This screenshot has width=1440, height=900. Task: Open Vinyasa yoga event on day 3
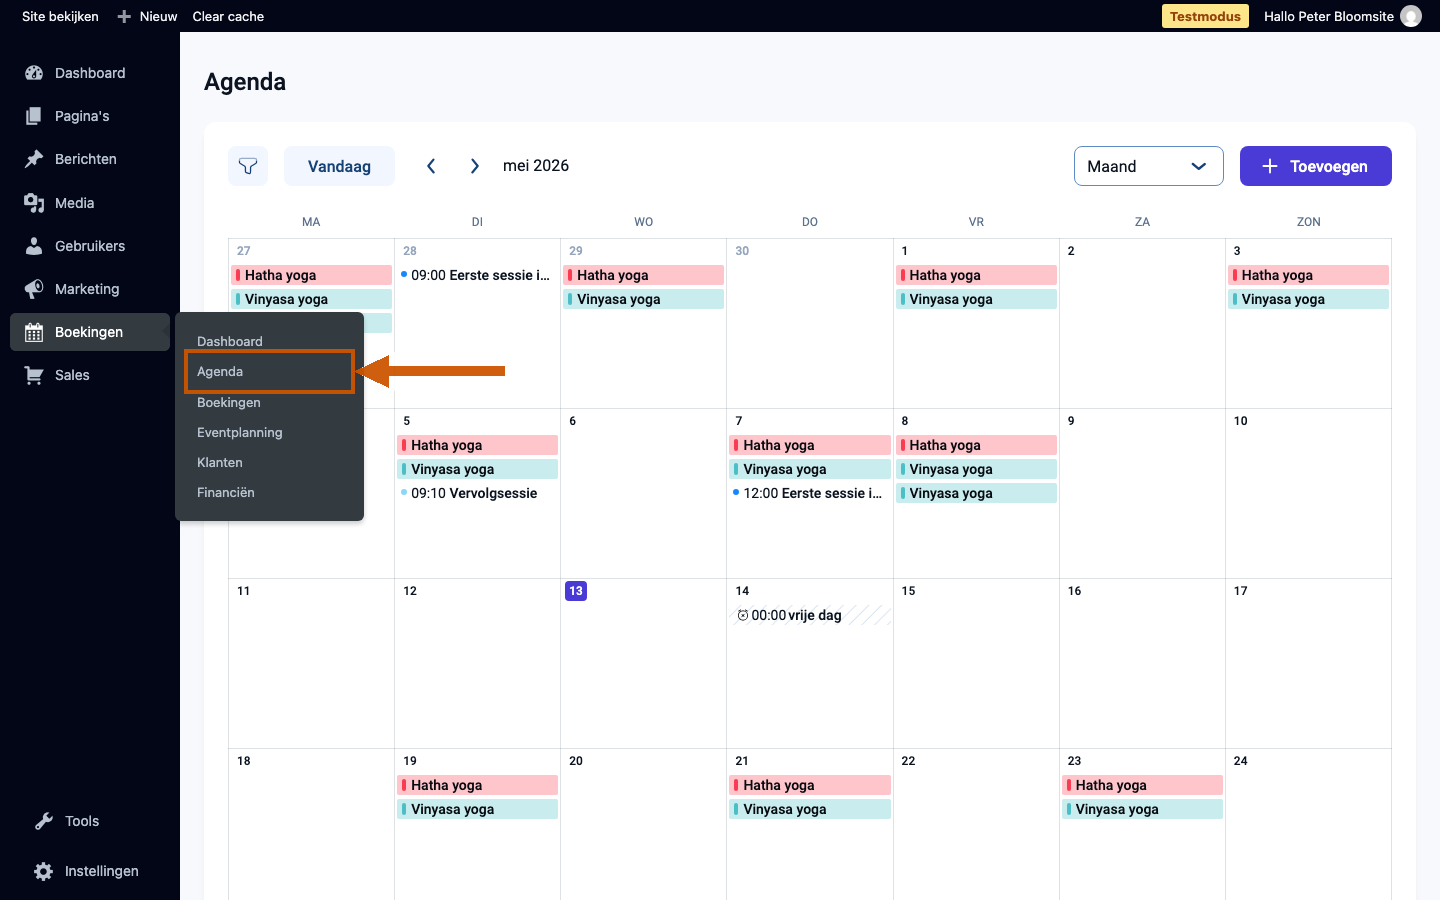click(1308, 299)
